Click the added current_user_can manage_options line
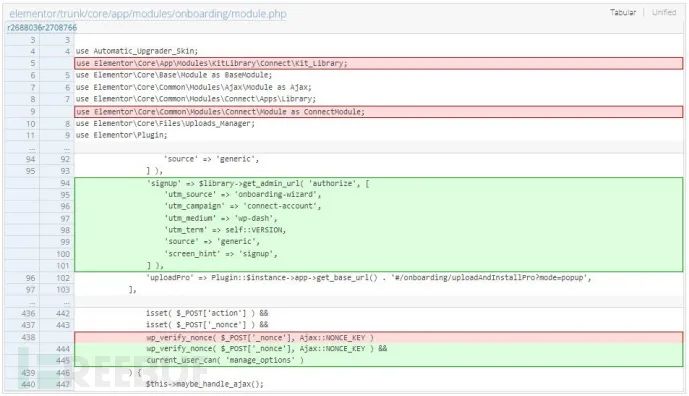Image resolution: width=689 pixels, height=396 pixels. coord(225,360)
